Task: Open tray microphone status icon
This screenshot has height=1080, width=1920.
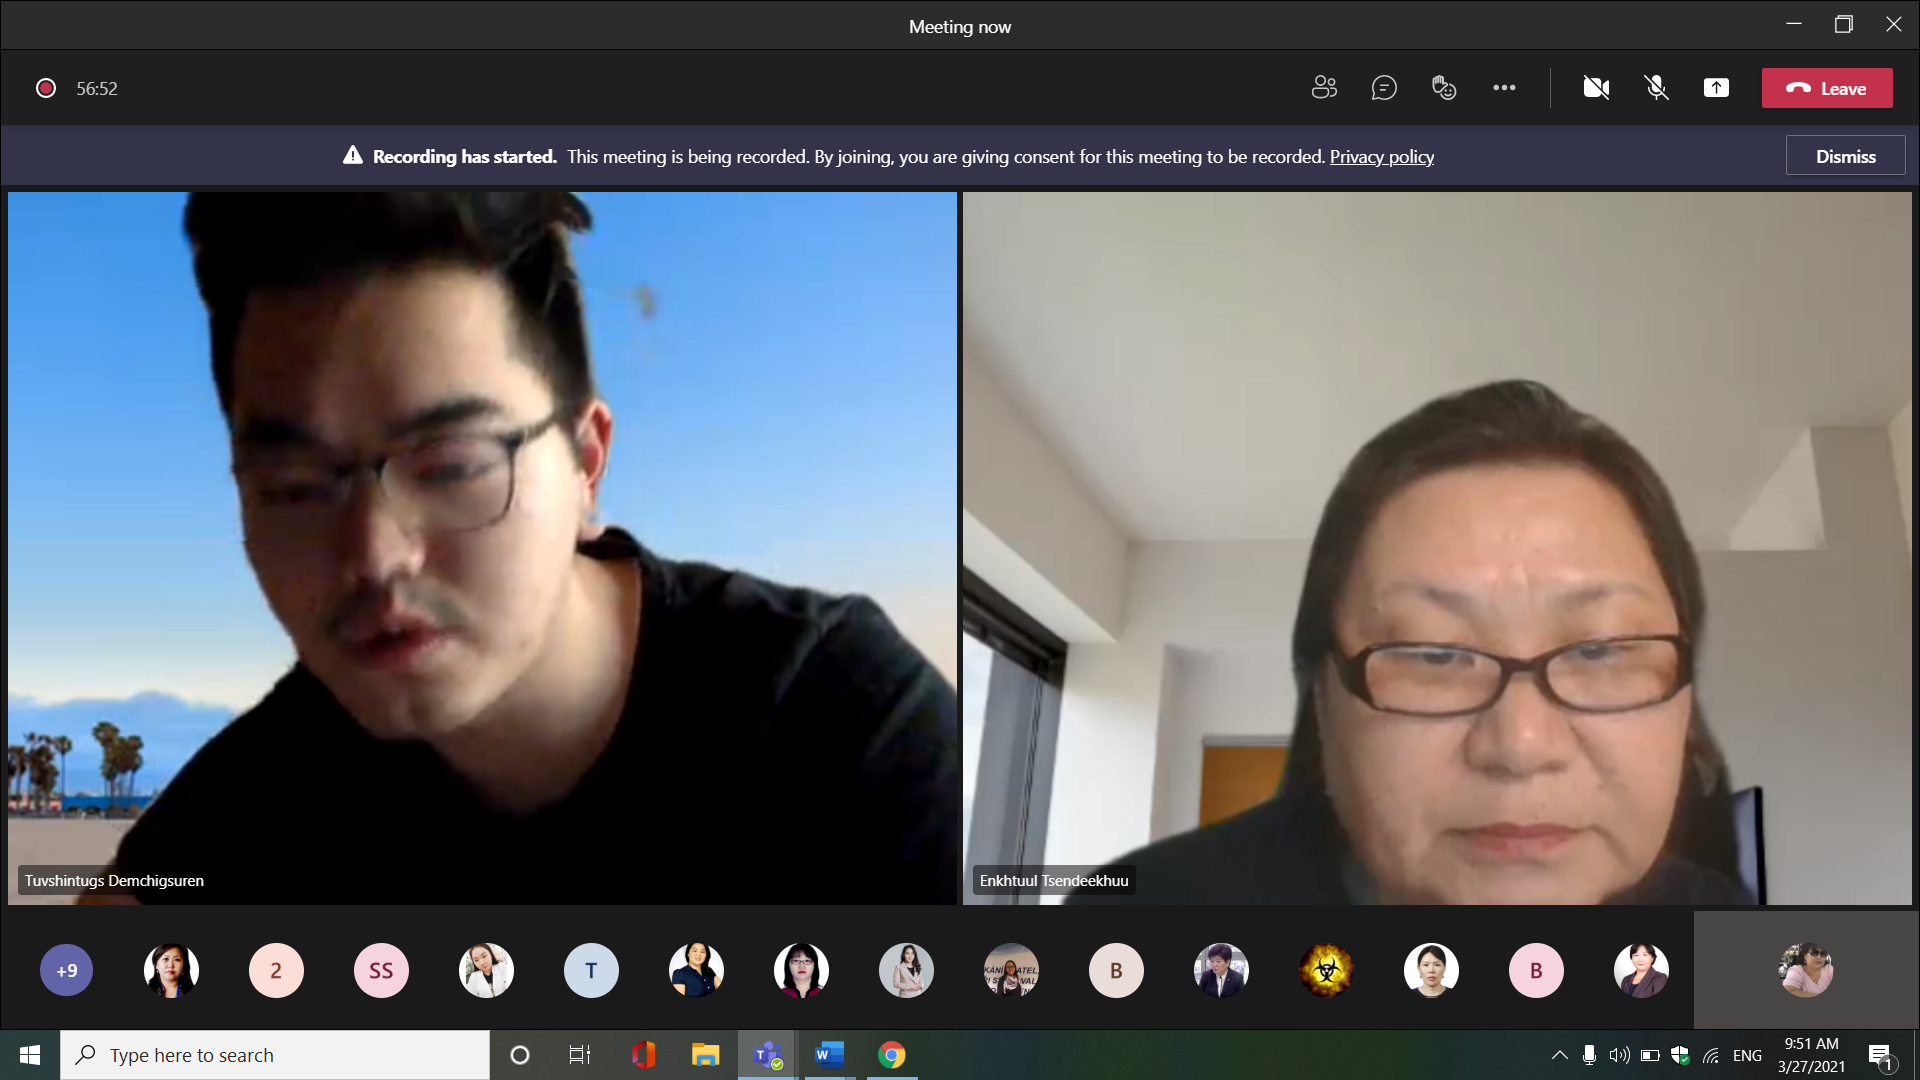Action: point(1589,1055)
